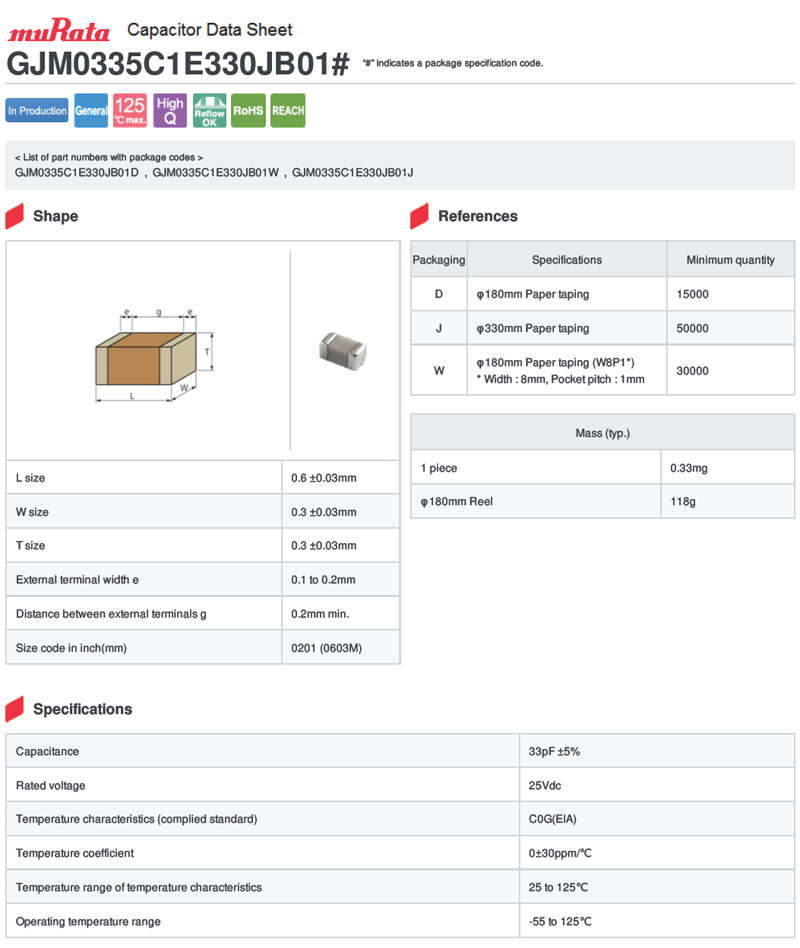Click the purple High Q badge
800x948 pixels.
(x=170, y=111)
